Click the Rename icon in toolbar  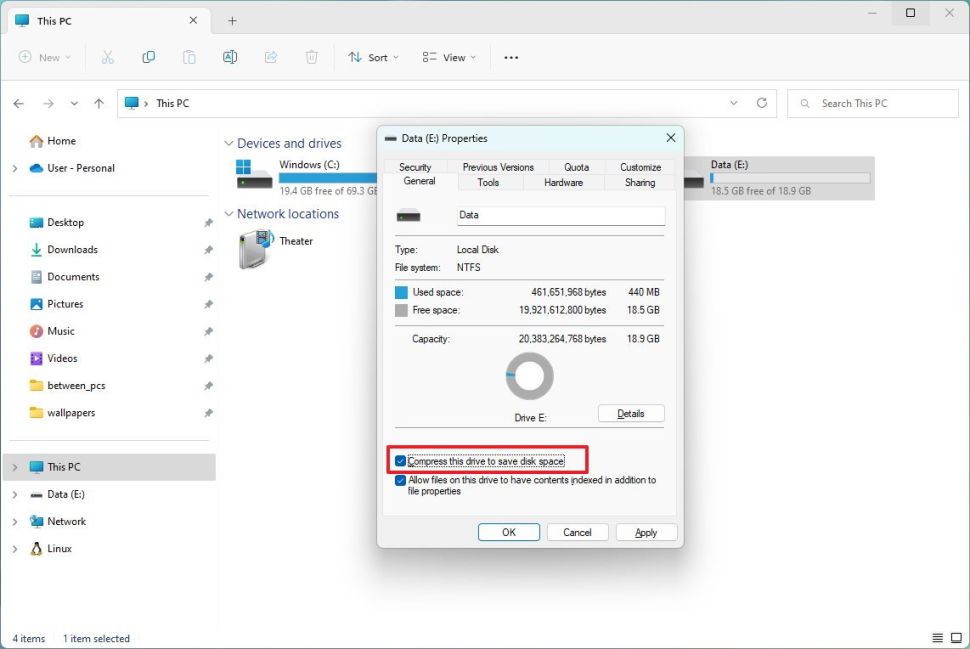coord(230,57)
